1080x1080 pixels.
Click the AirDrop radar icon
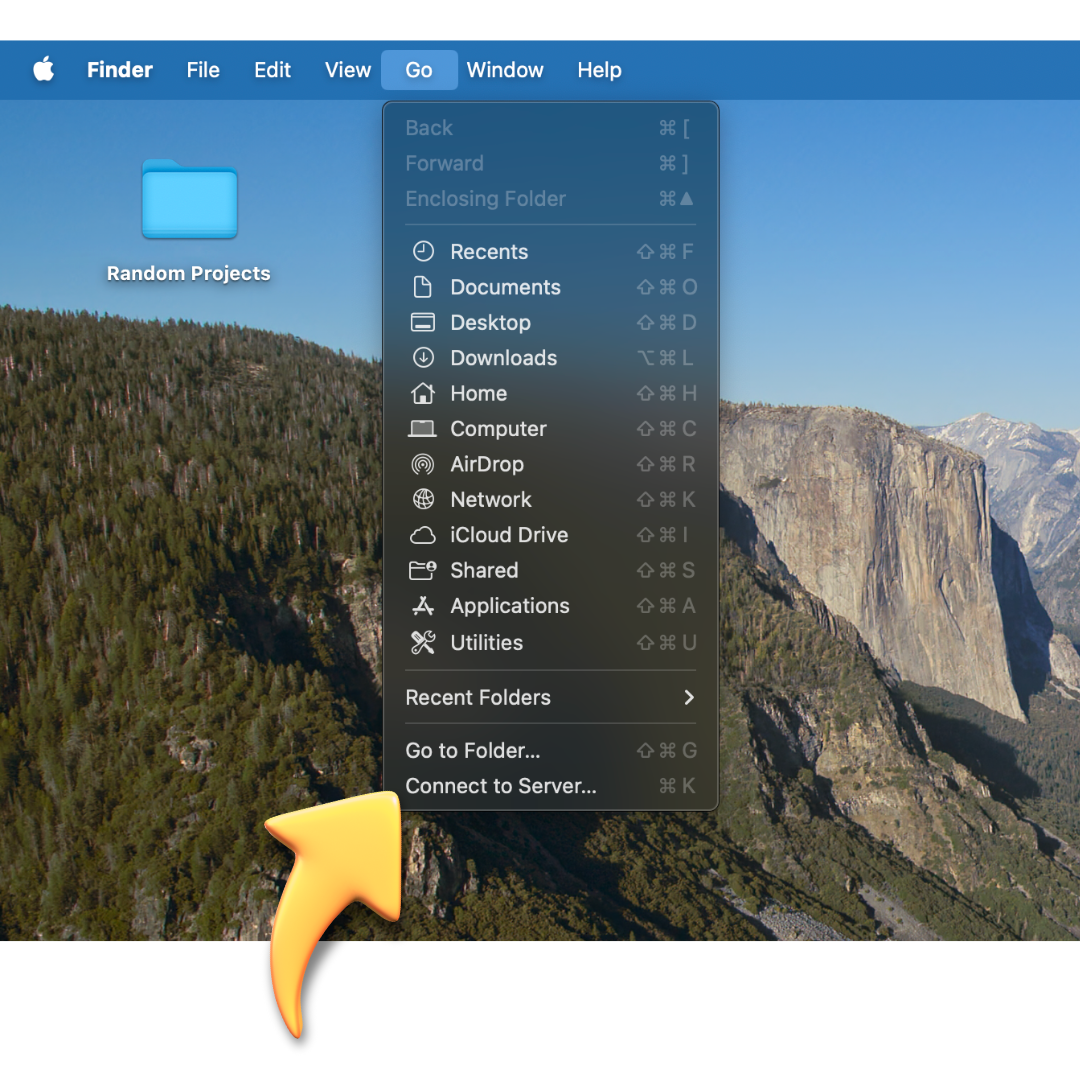423,464
